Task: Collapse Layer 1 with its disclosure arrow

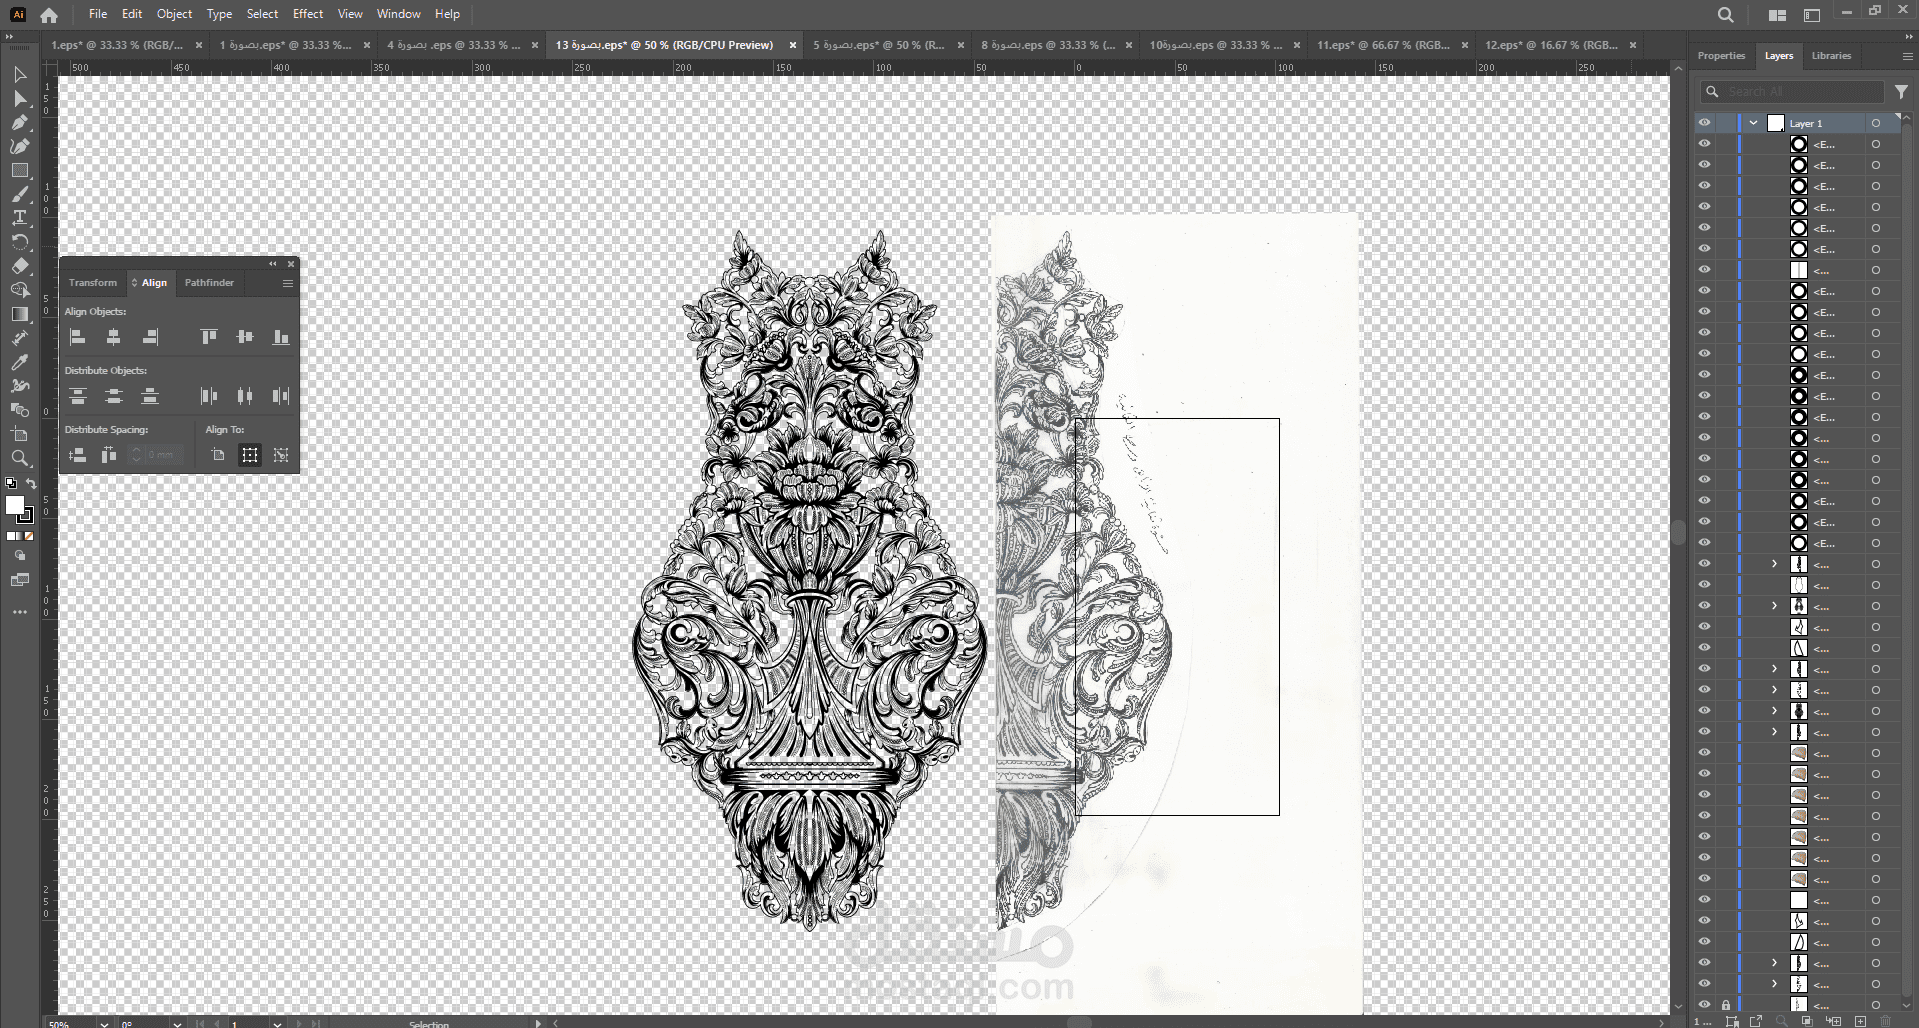Action: [x=1753, y=123]
